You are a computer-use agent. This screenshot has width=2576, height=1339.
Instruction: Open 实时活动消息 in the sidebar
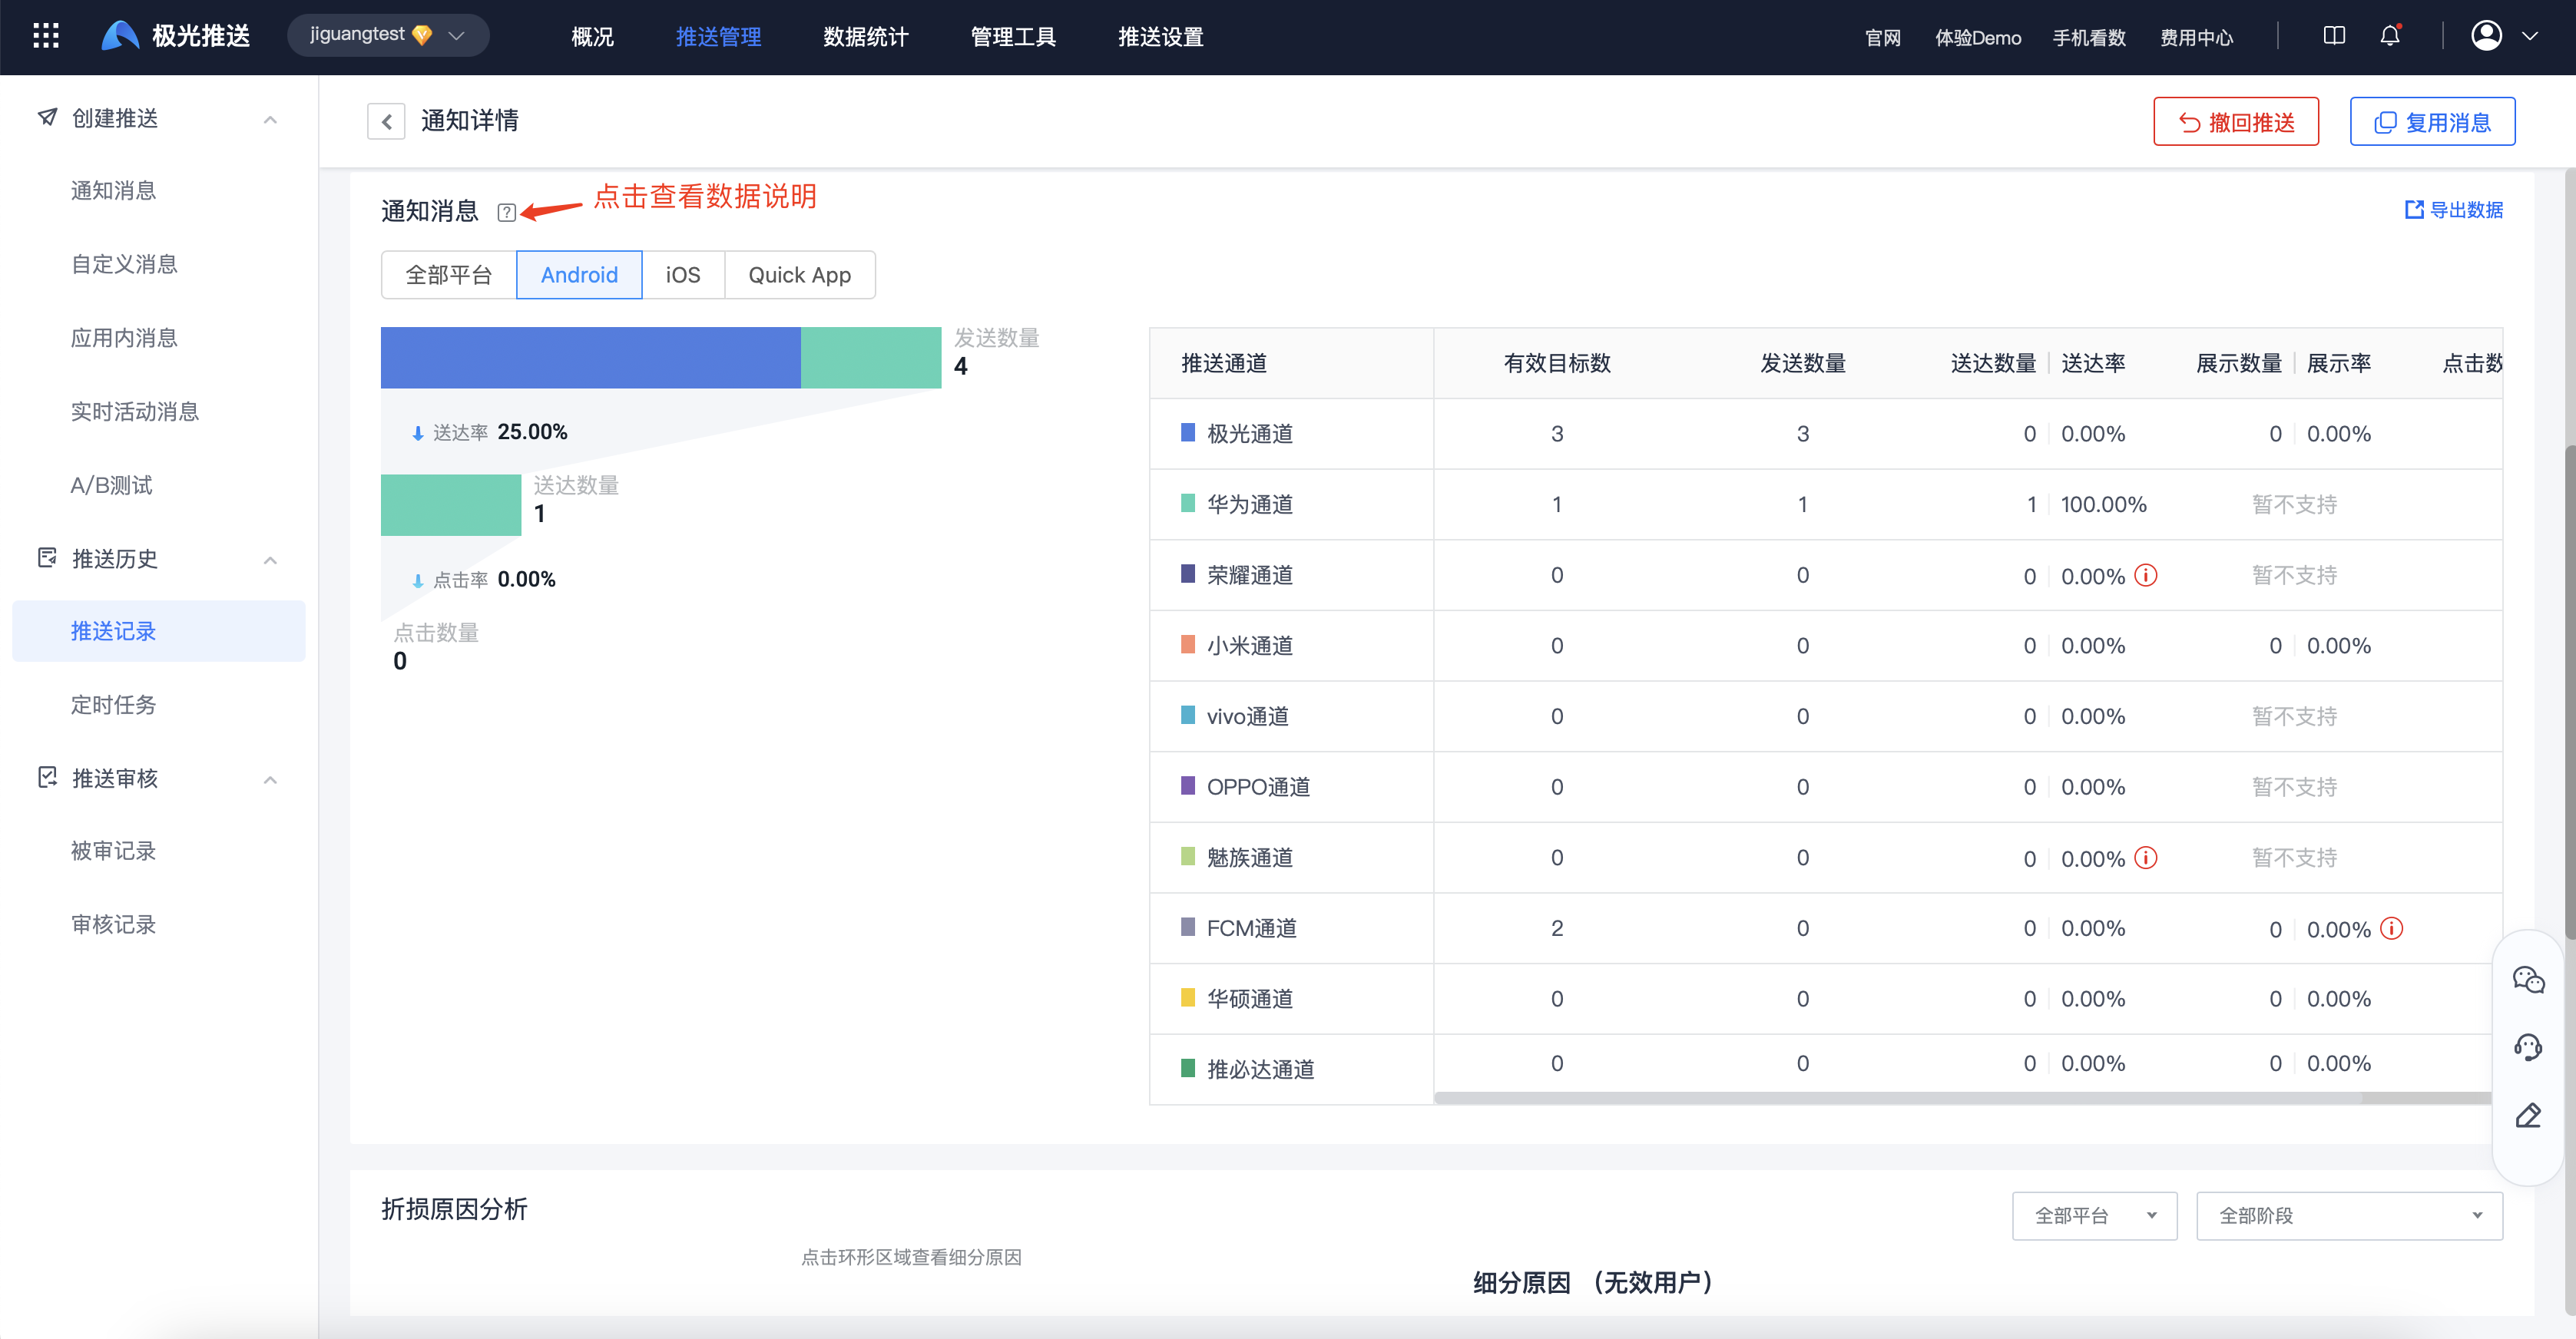point(135,412)
